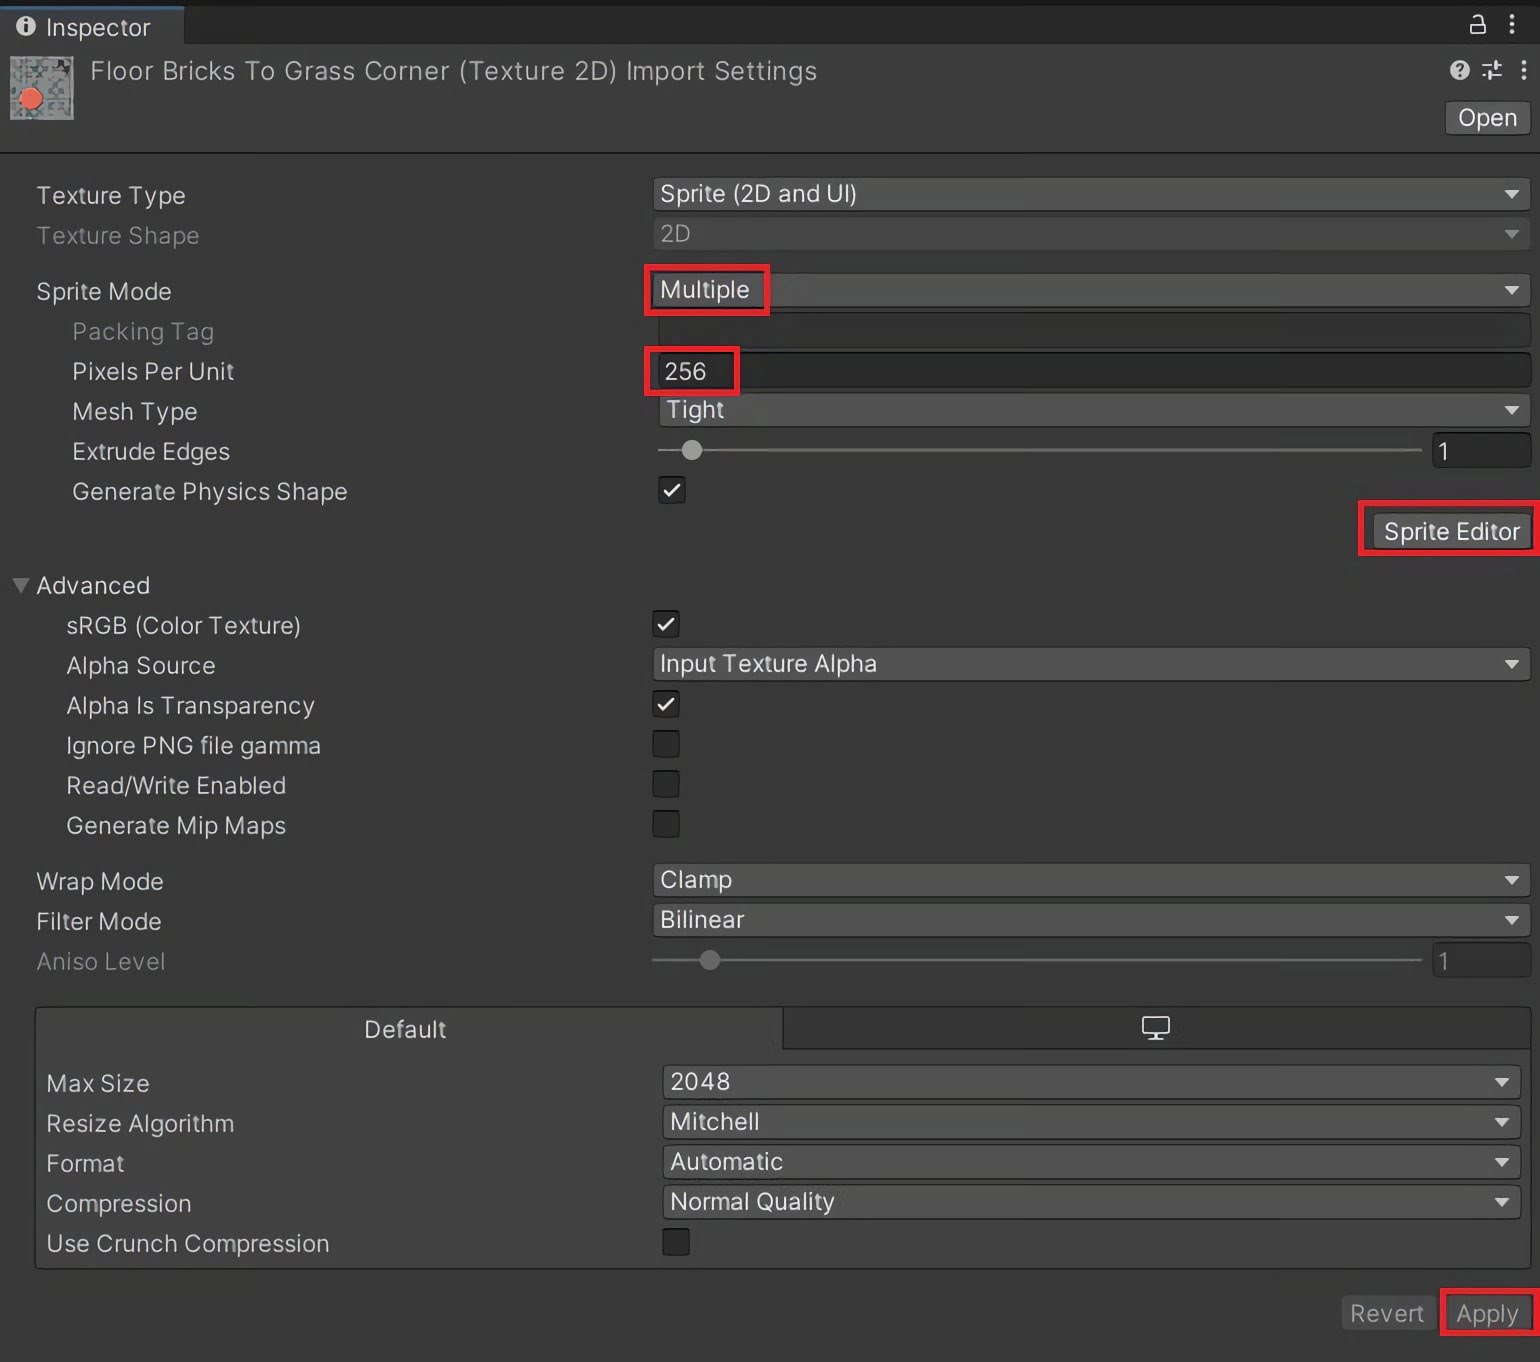This screenshot has width=1540, height=1362.
Task: Click the Open button
Action: [1487, 118]
